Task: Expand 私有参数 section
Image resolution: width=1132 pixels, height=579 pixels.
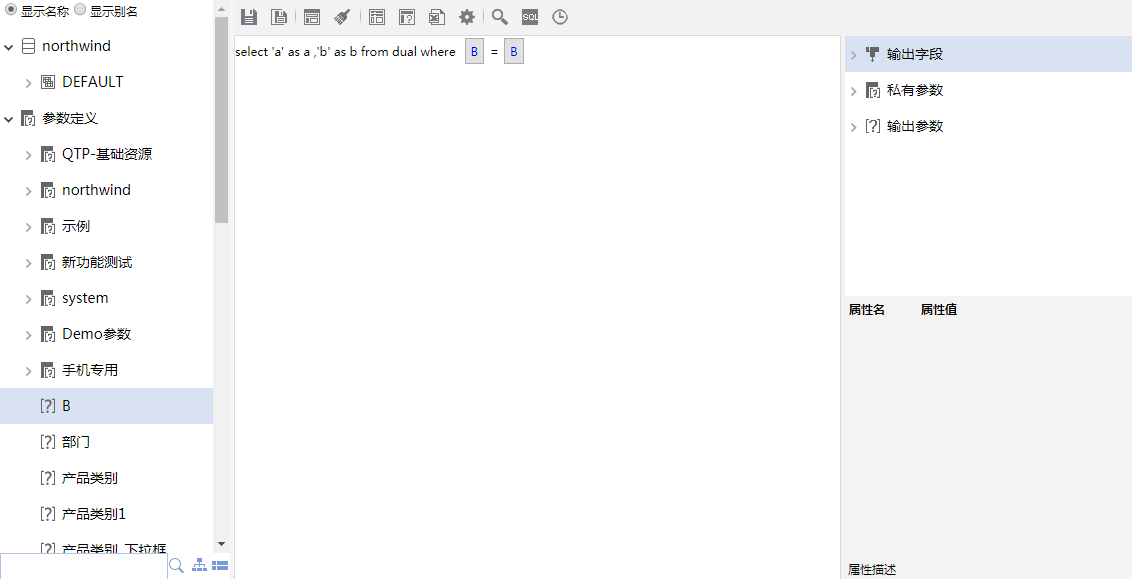Action: pos(853,91)
